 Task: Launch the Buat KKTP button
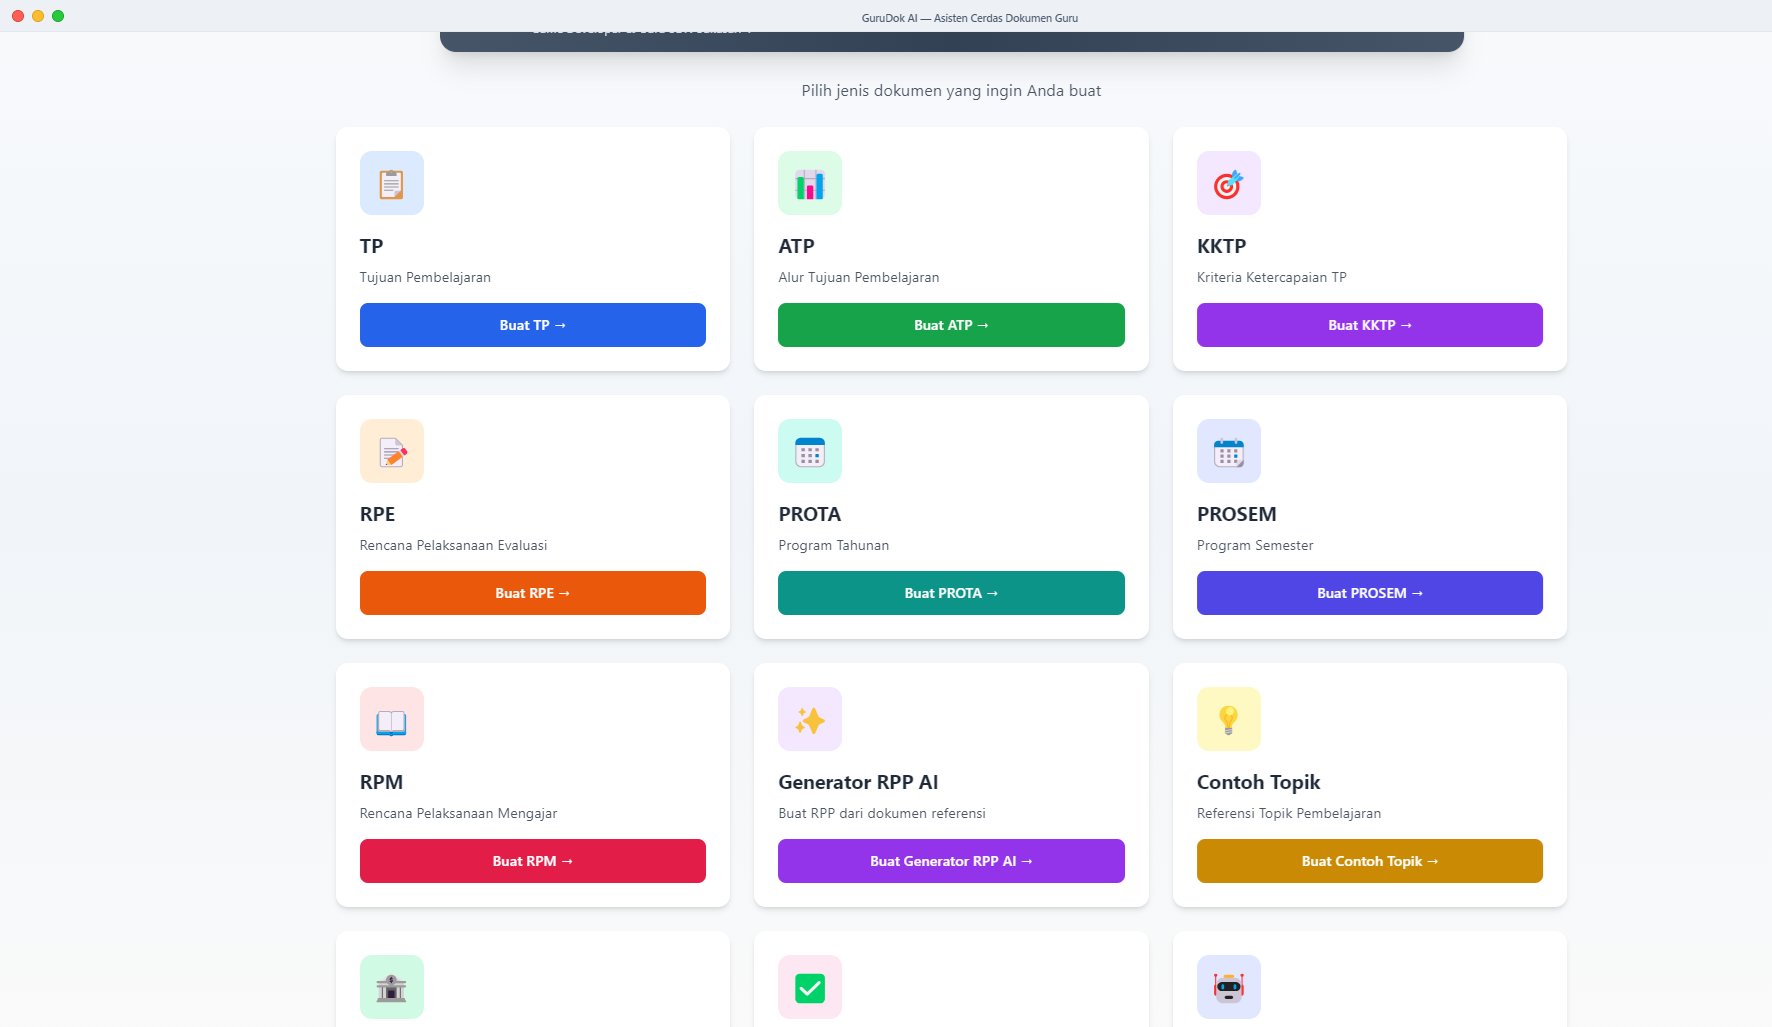1370,325
